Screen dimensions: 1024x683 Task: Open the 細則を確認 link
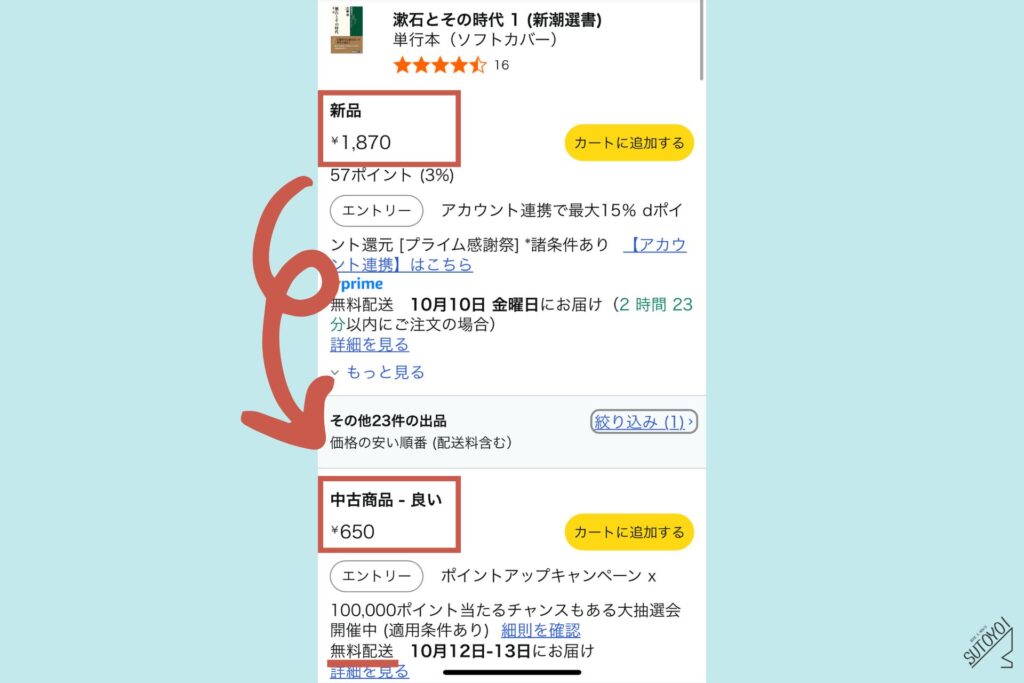540,630
